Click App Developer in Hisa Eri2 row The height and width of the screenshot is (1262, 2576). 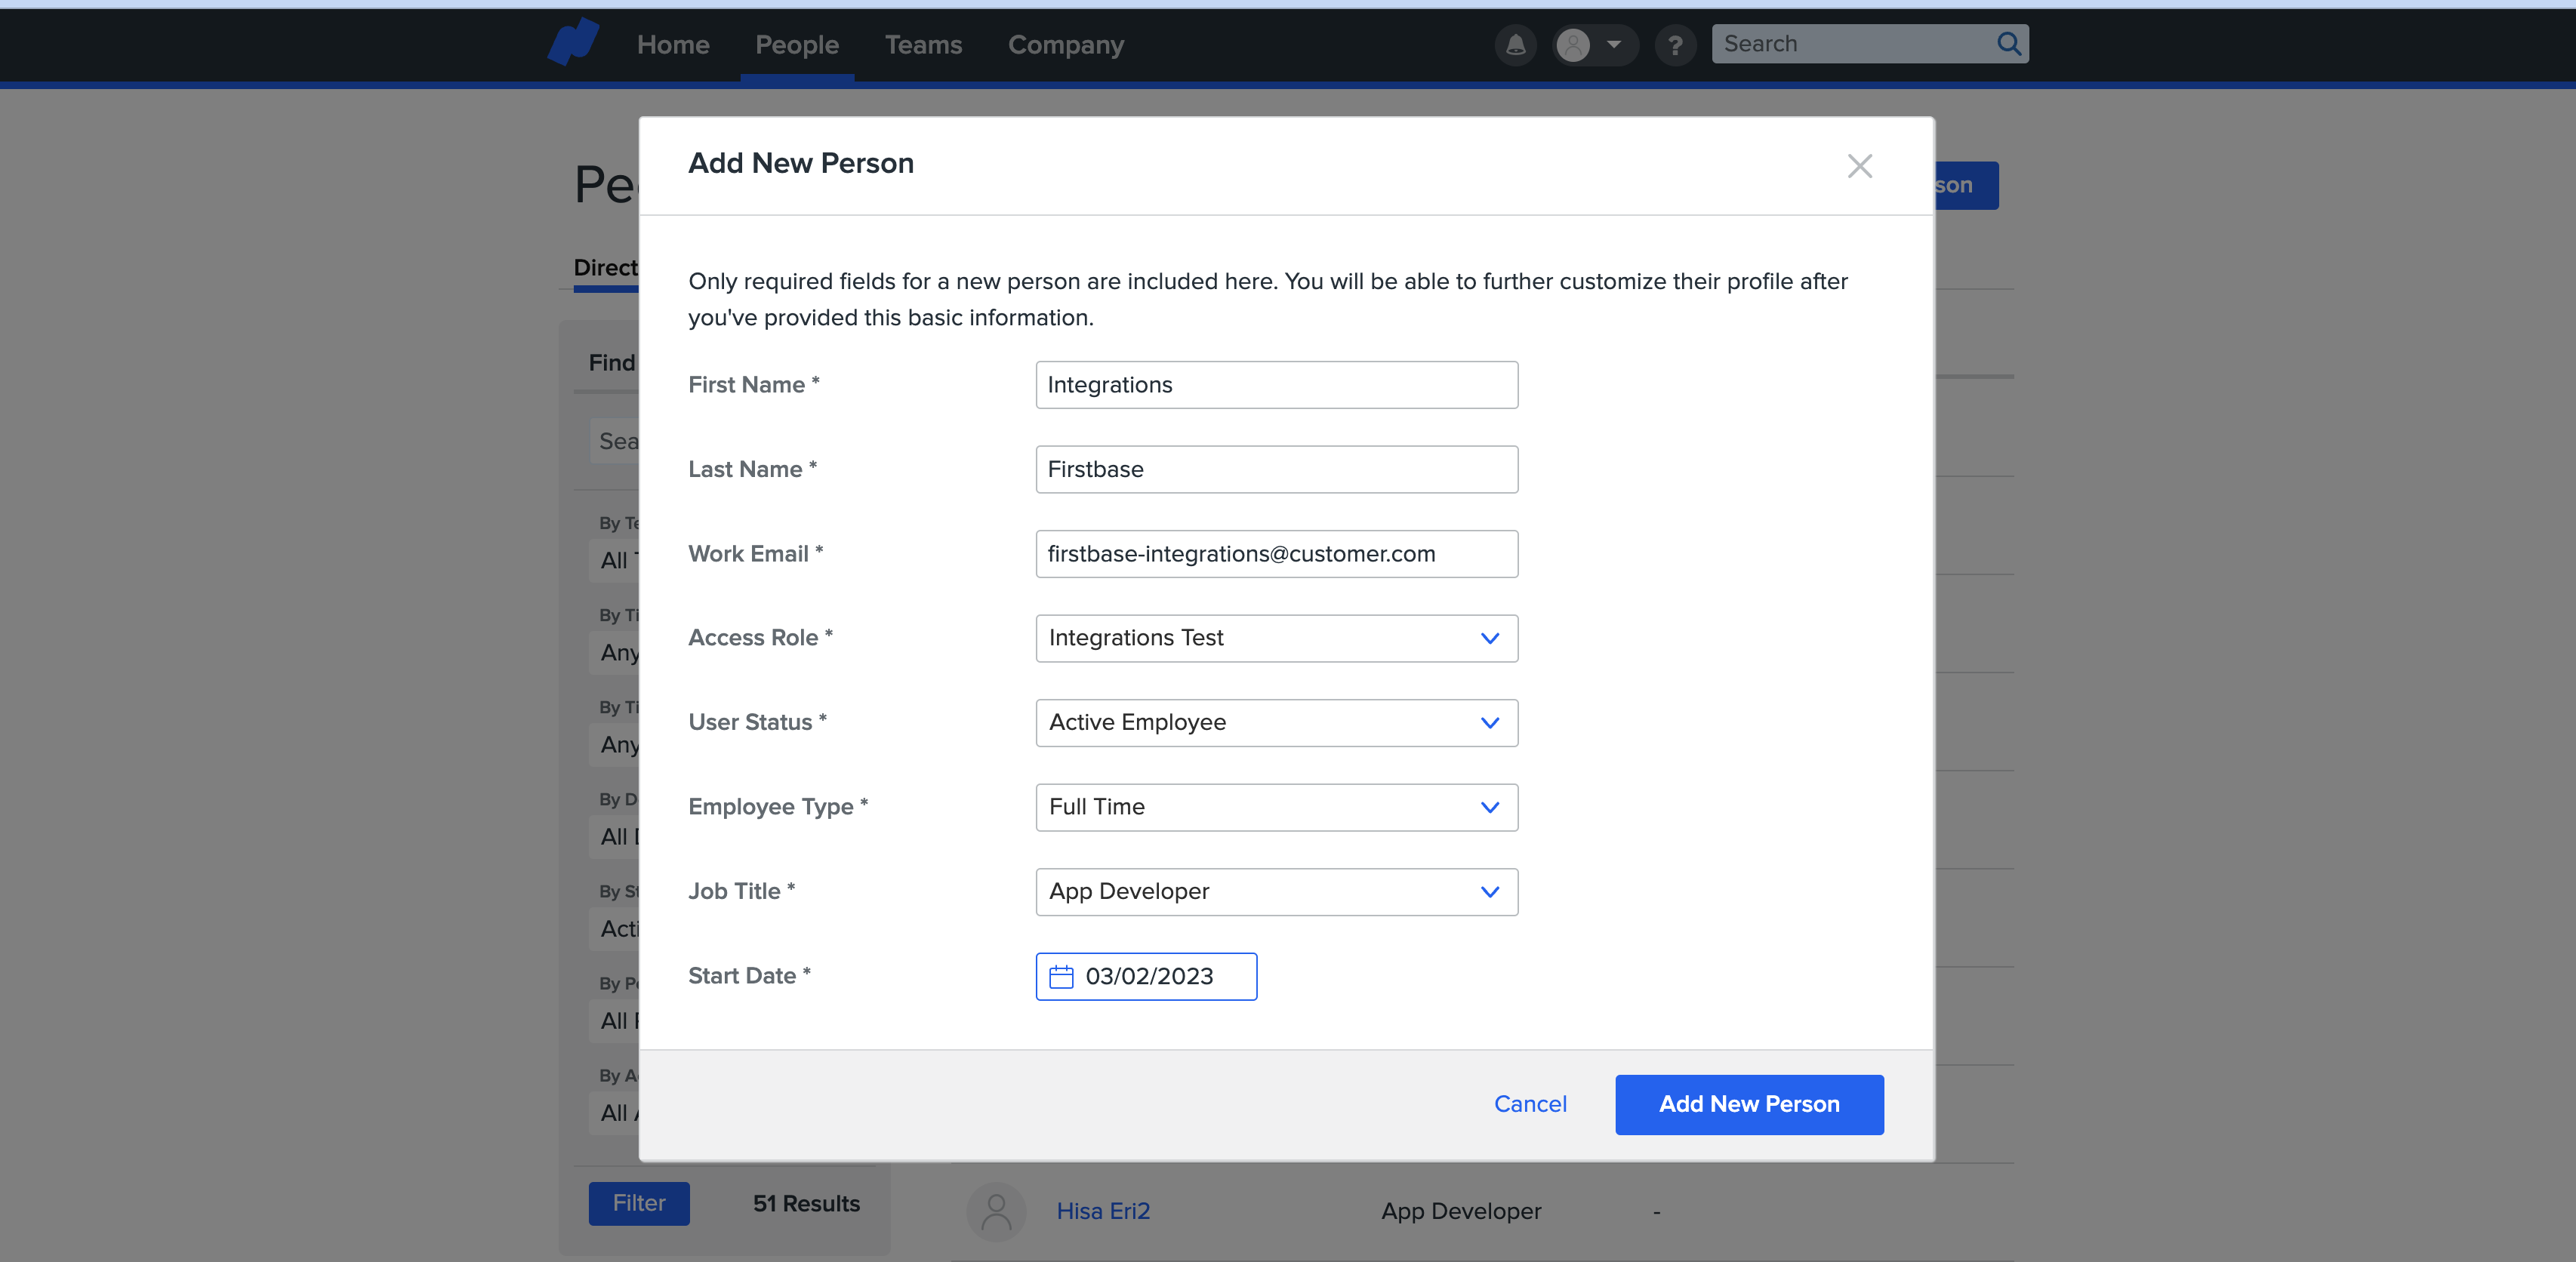tap(1461, 1212)
